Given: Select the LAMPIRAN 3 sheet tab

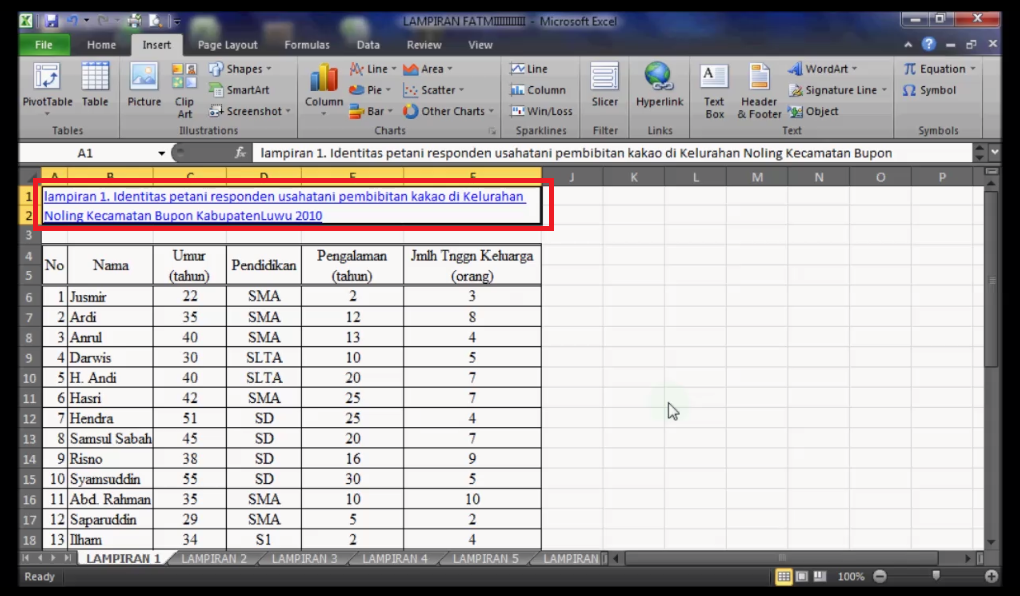Looking at the screenshot, I should [x=304, y=558].
